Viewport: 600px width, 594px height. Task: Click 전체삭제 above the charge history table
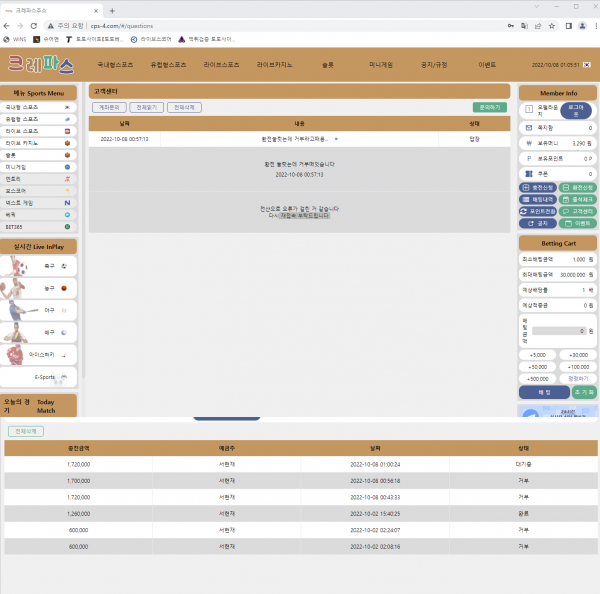25,431
